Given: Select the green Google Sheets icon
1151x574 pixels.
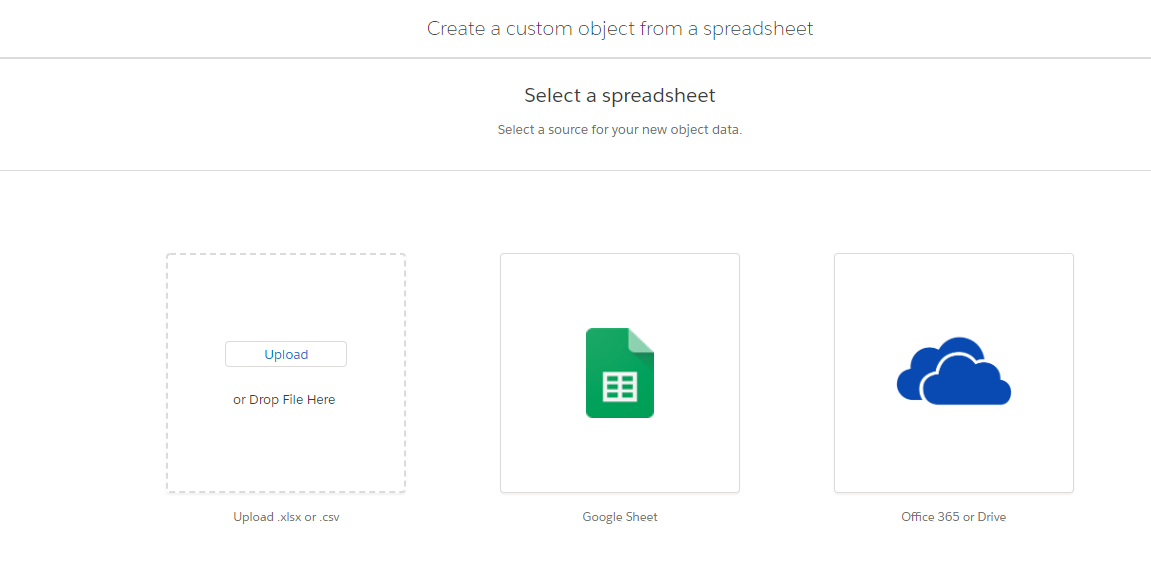Looking at the screenshot, I should pyautogui.click(x=620, y=373).
